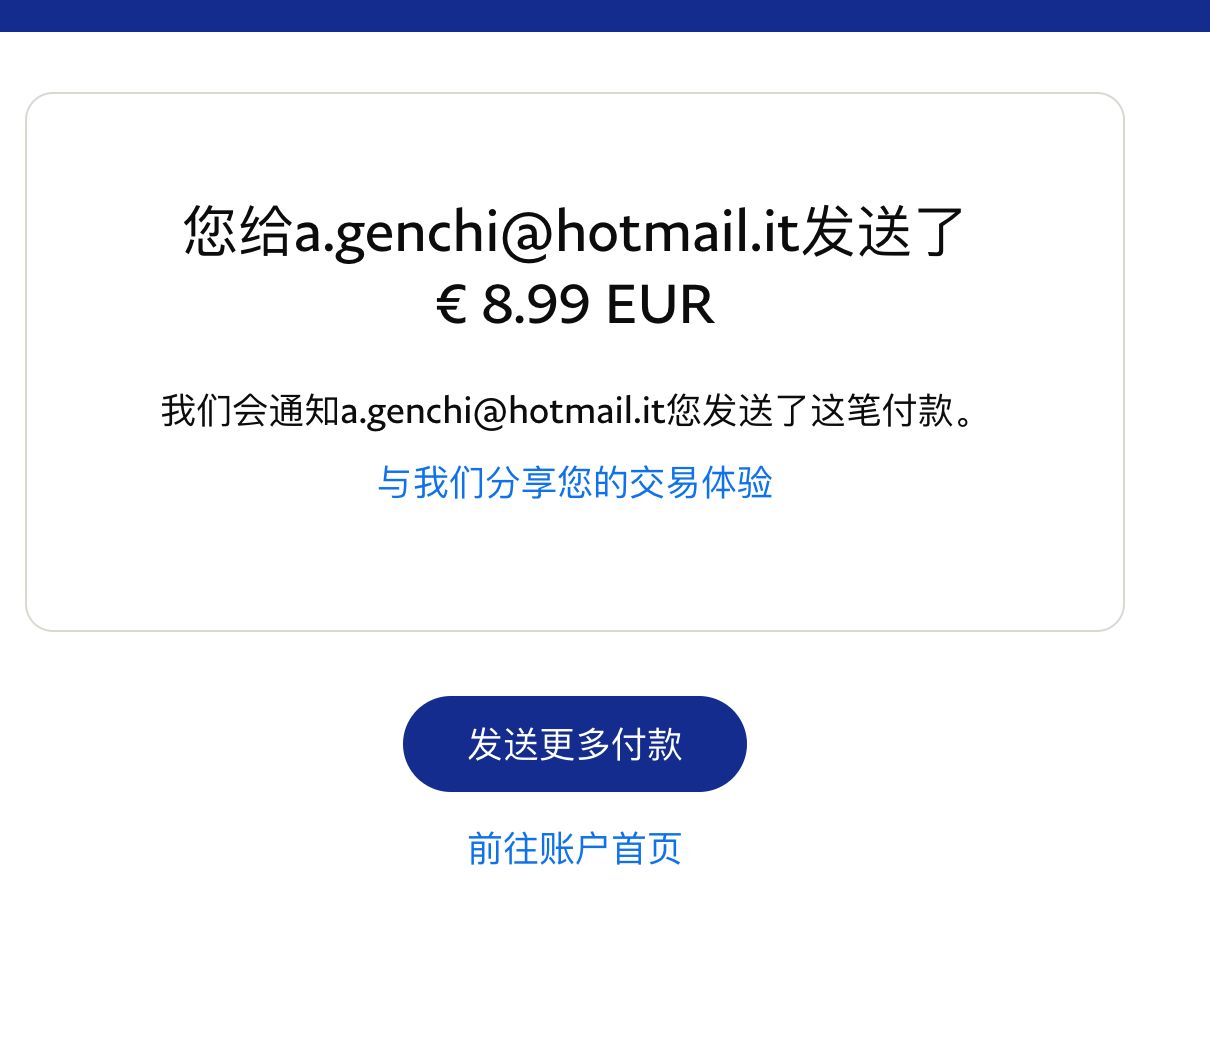Viewport: 1210px width, 1062px height.
Task: Click the 发送更多付款 button
Action: 575,744
